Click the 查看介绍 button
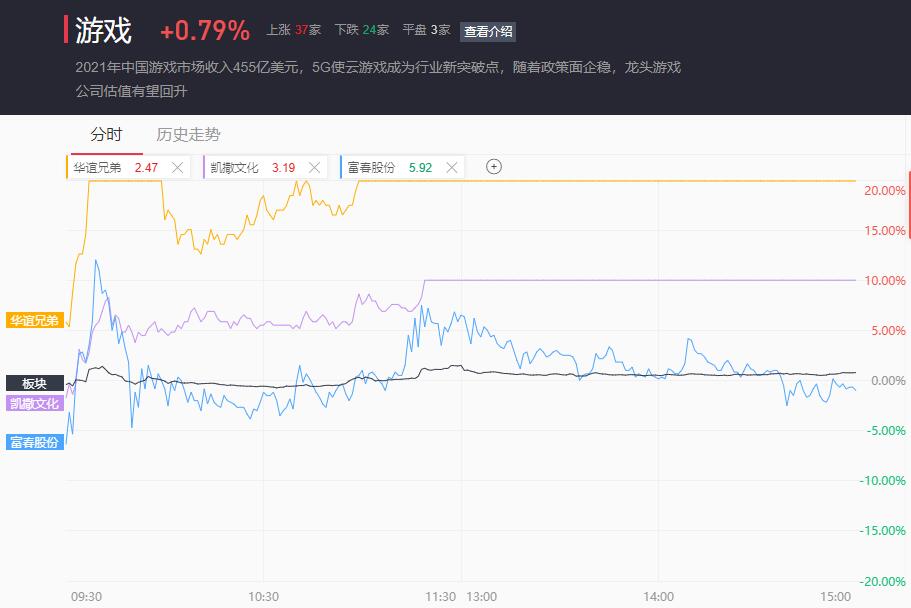911x608 pixels. click(x=487, y=31)
